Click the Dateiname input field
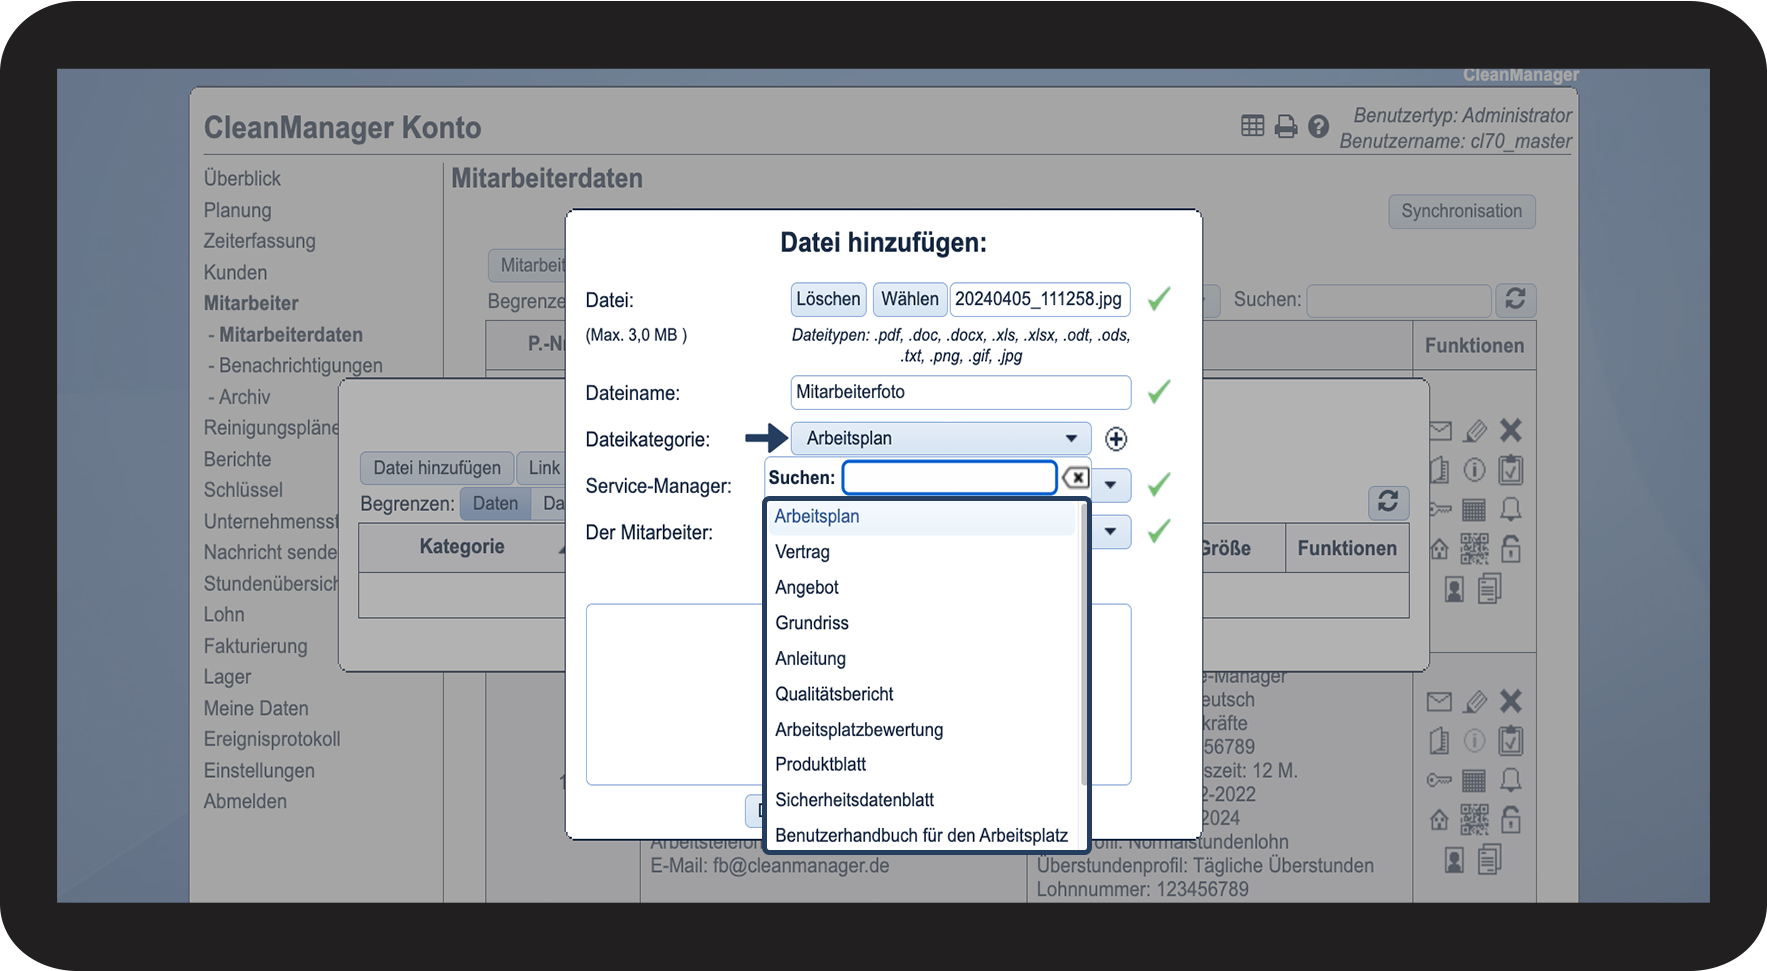The width and height of the screenshot is (1767, 971). coord(960,393)
